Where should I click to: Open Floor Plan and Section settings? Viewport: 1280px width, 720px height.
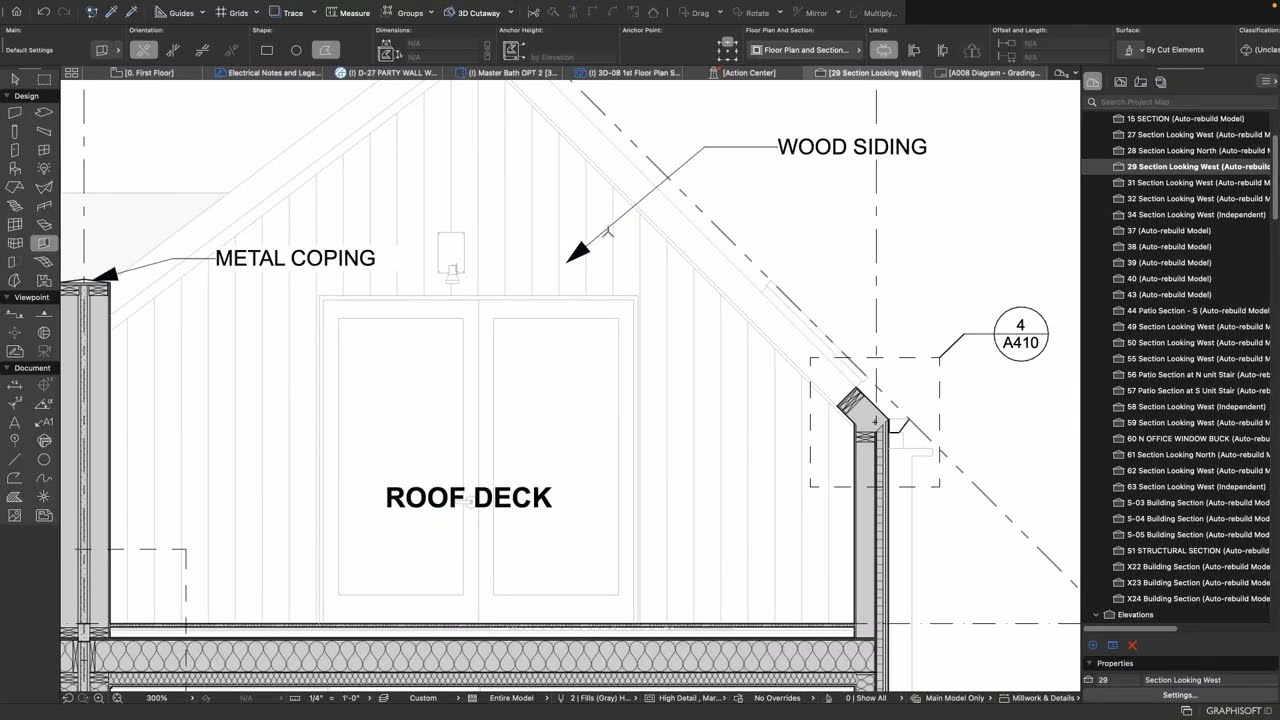(x=805, y=50)
